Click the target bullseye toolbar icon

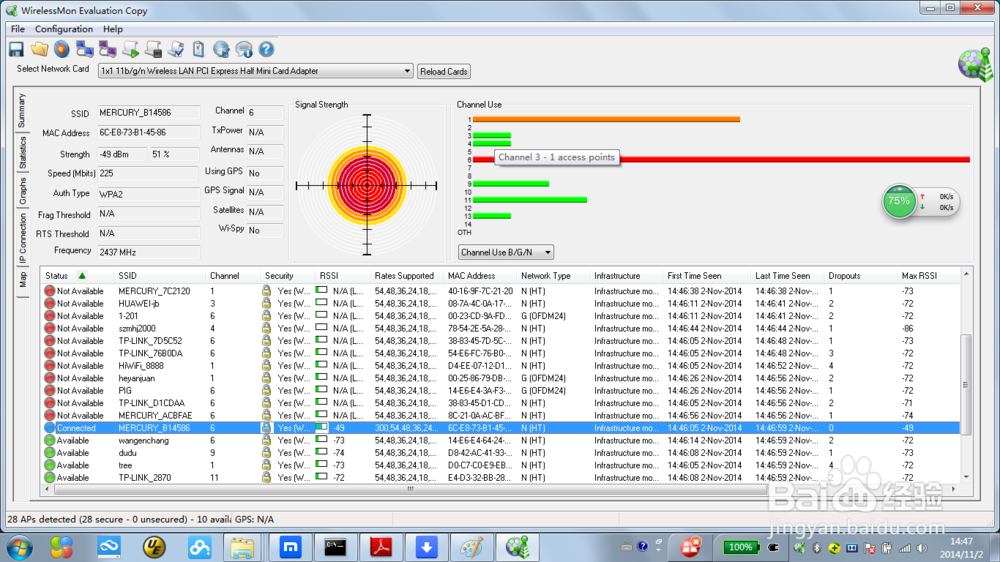pyautogui.click(x=62, y=49)
